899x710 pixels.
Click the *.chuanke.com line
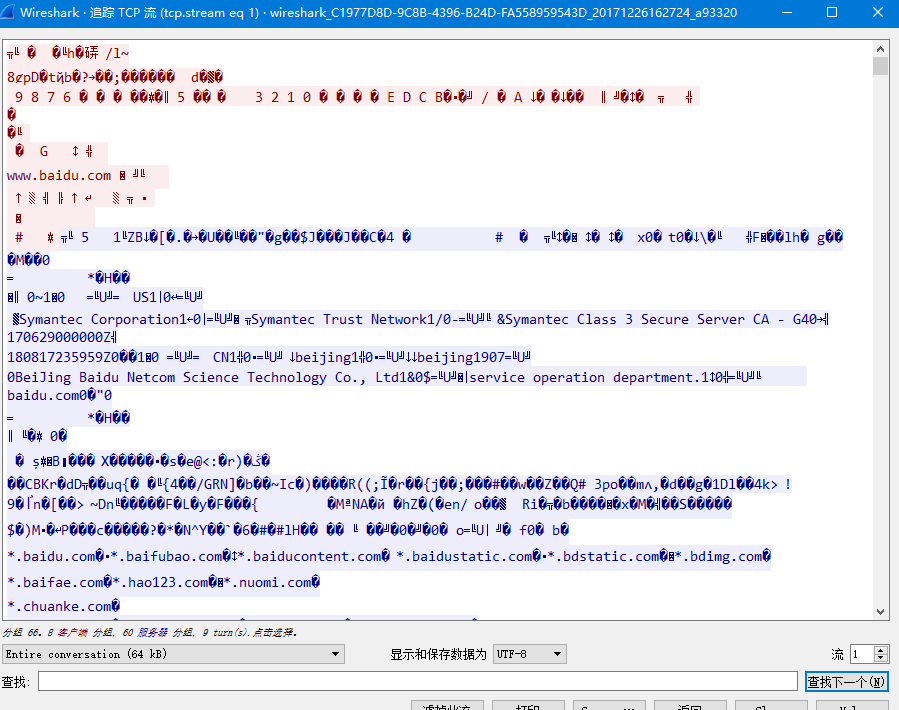[x=64, y=606]
